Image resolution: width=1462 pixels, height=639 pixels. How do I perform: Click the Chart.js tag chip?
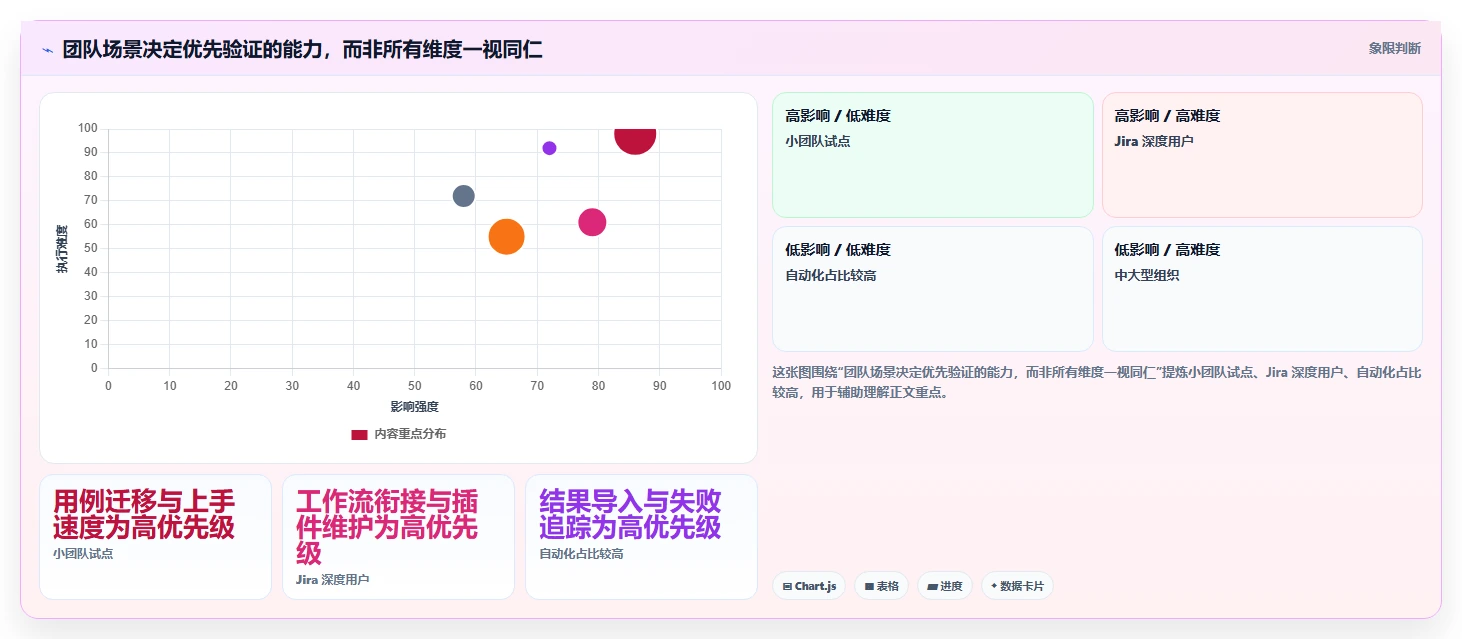[x=810, y=586]
